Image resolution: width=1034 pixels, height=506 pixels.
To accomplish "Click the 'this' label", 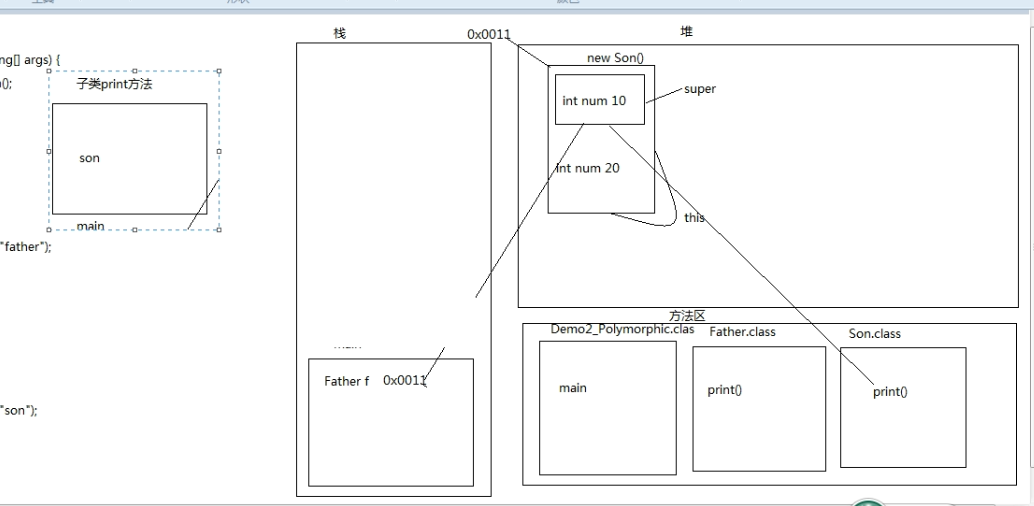I will pyautogui.click(x=694, y=217).
